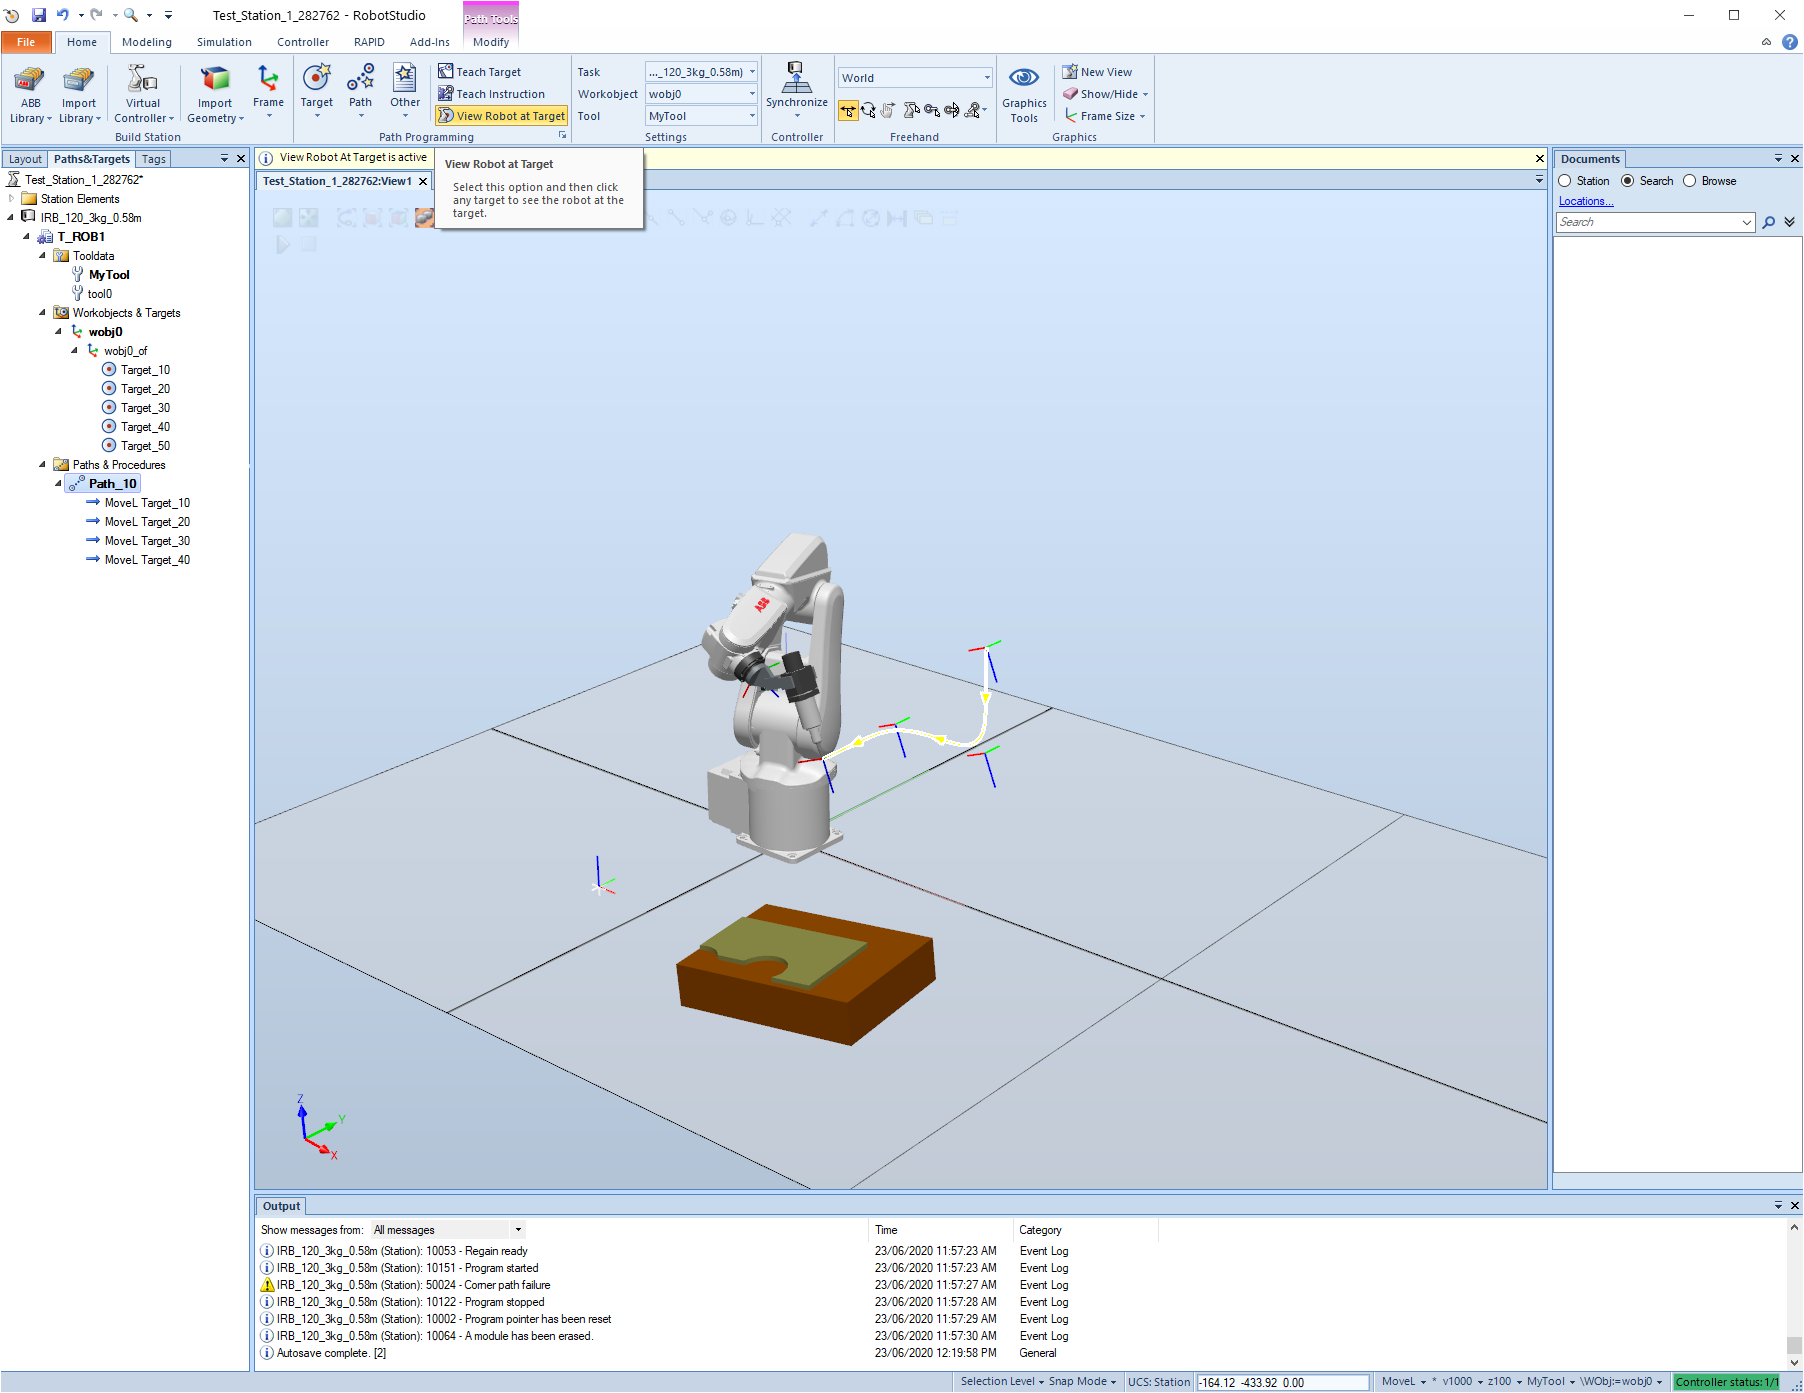
Task: Switch to the Simulation ribbon tab
Action: point(224,42)
